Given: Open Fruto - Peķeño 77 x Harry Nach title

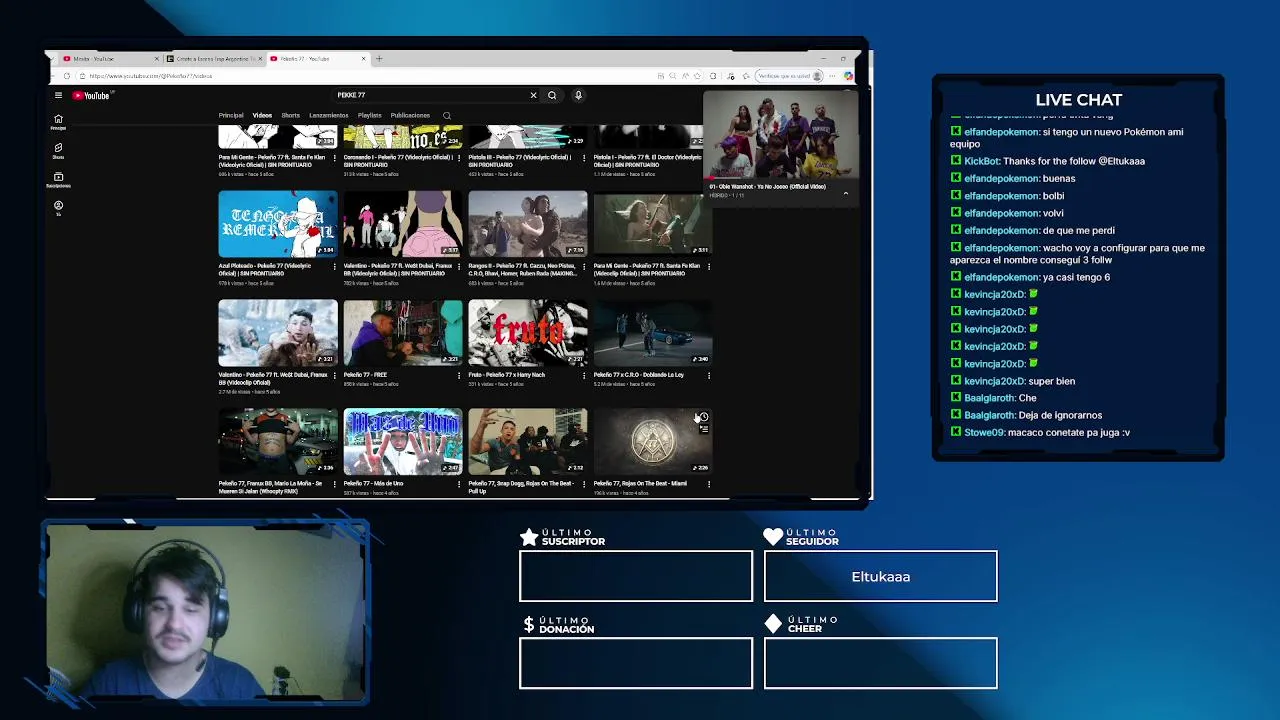Looking at the screenshot, I should [507, 375].
